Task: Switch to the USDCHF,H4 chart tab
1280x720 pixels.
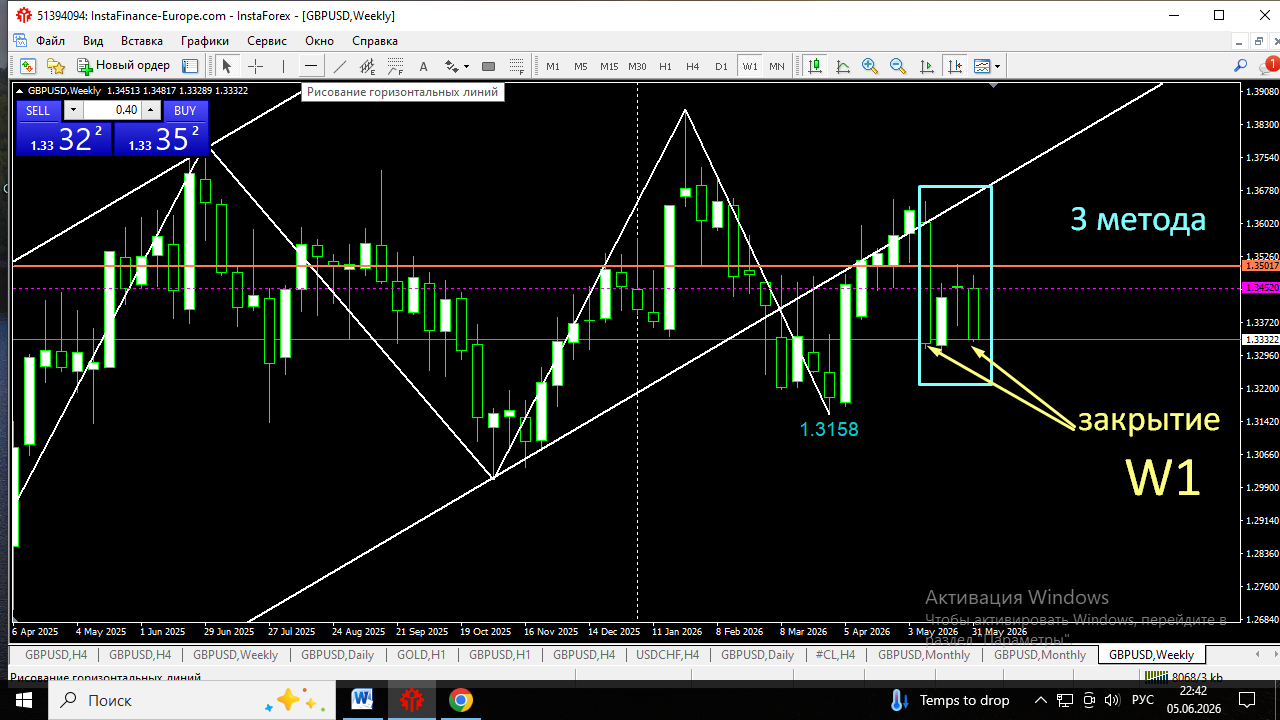Action: (x=668, y=655)
